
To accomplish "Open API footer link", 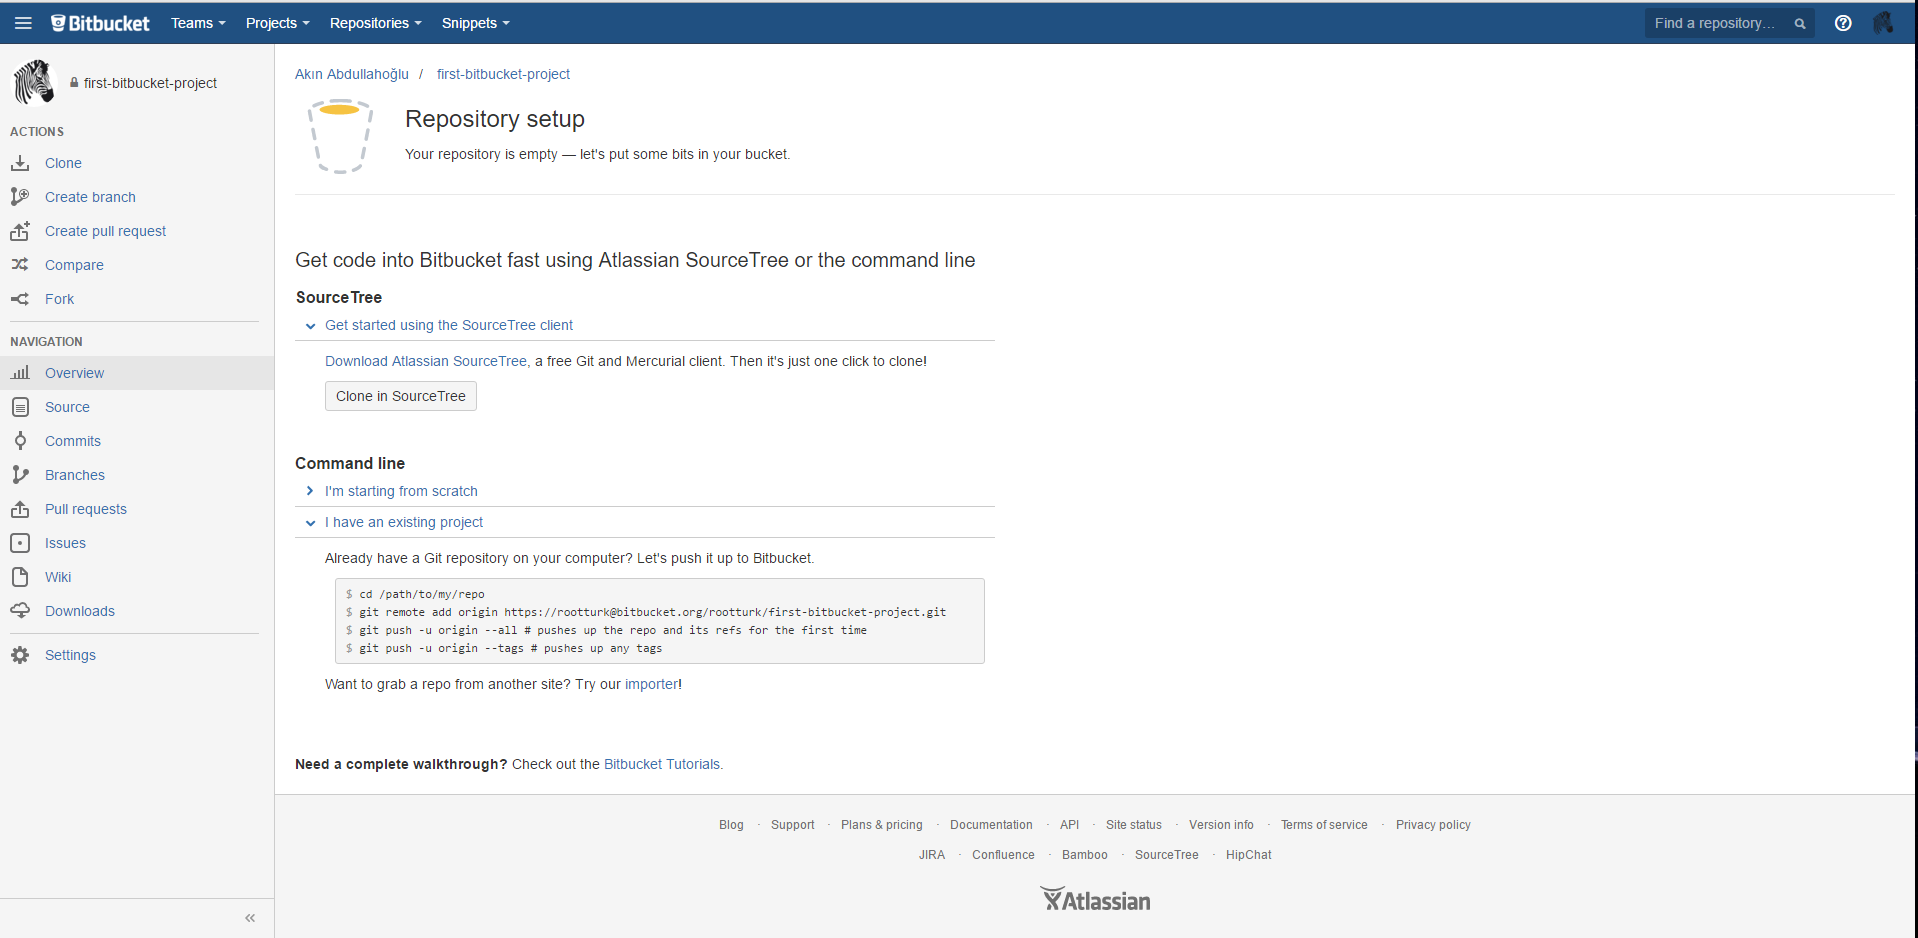I will click(x=1069, y=825).
